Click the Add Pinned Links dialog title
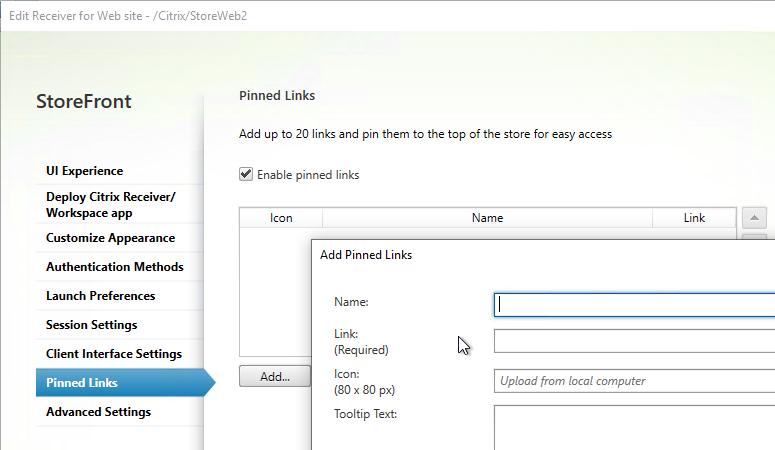The height and width of the screenshot is (450, 775). pos(366,255)
